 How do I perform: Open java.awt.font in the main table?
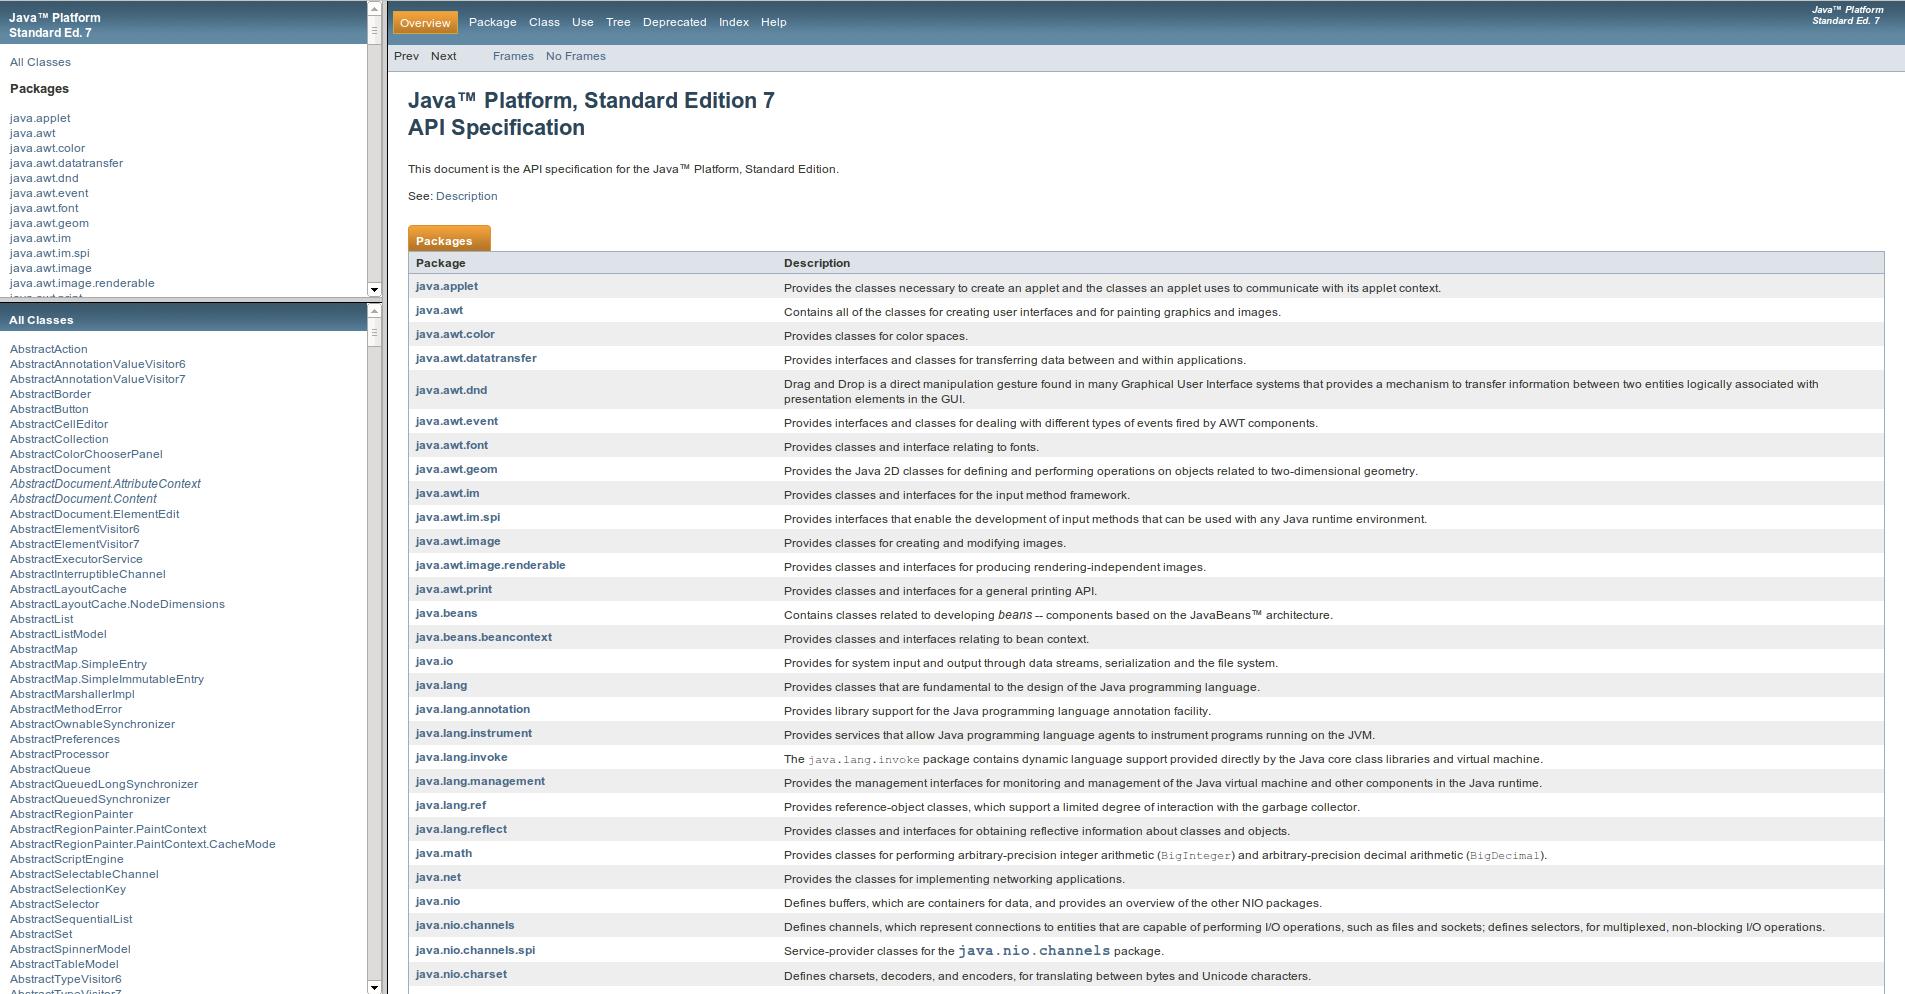[x=452, y=445]
